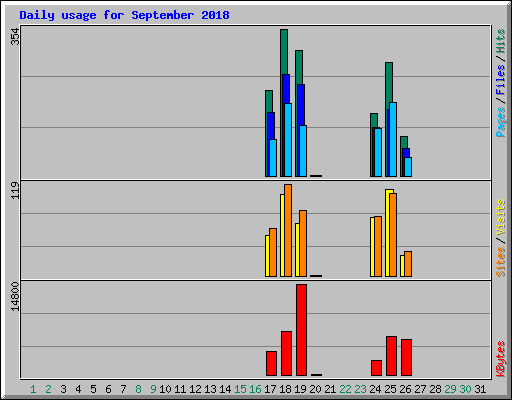Click day 8 on the x-axis
The width and height of the screenshot is (512, 400).
138,389
